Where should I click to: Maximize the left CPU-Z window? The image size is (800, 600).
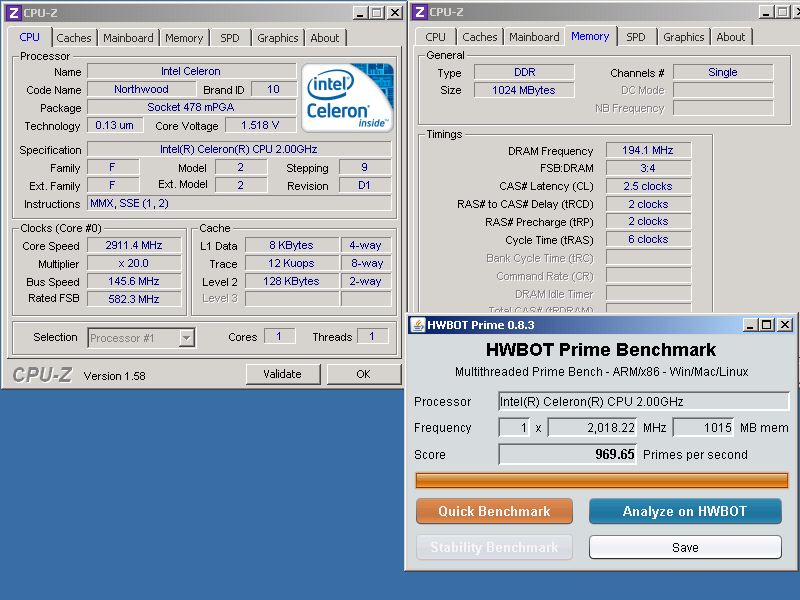(377, 13)
